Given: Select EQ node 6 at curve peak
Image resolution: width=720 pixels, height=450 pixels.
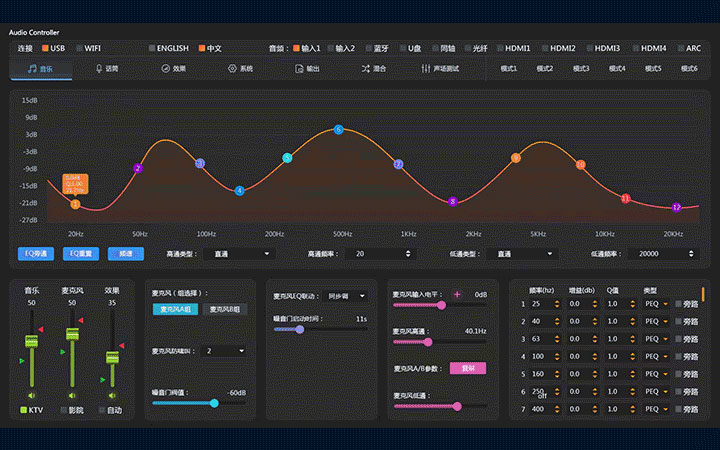Looking at the screenshot, I should 338,129.
